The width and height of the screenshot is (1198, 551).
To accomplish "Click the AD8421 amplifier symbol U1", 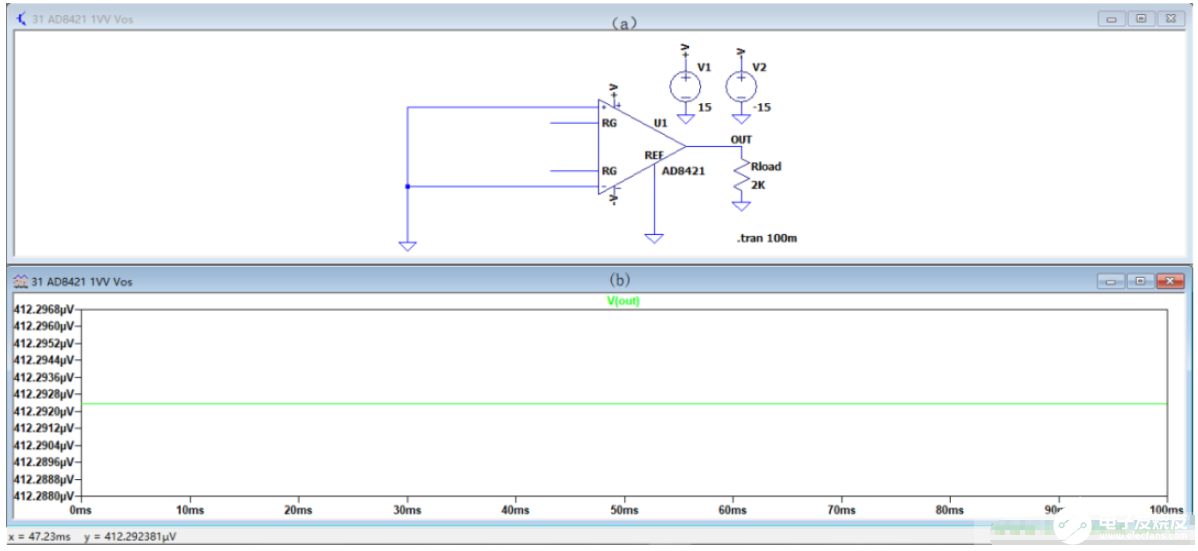I will (x=640, y=146).
